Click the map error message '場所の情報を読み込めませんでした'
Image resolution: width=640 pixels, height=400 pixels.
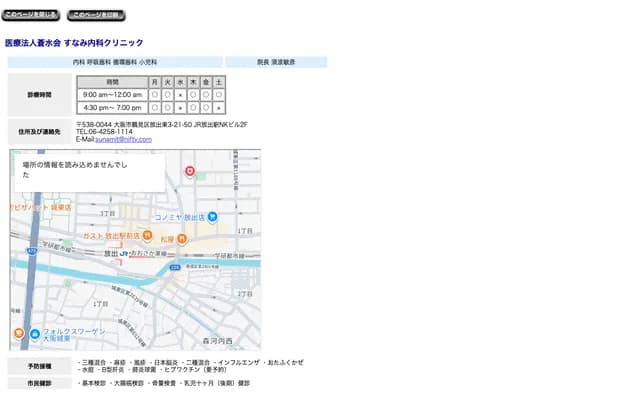[x=75, y=169]
